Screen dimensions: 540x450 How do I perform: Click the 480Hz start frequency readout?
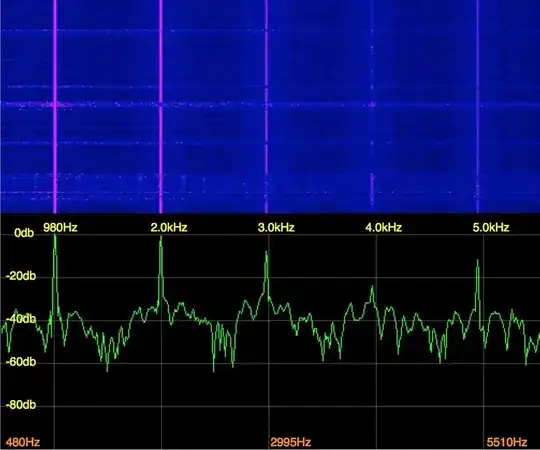pos(23,442)
